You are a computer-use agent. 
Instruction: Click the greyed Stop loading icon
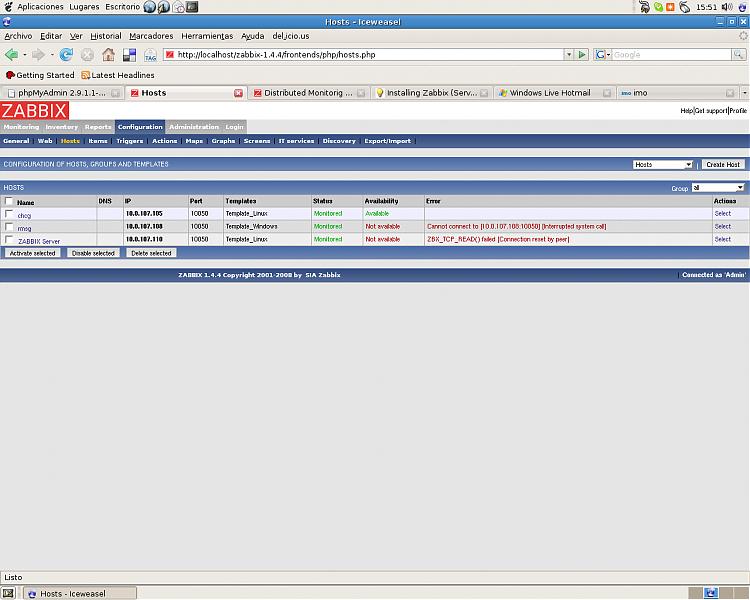87,55
